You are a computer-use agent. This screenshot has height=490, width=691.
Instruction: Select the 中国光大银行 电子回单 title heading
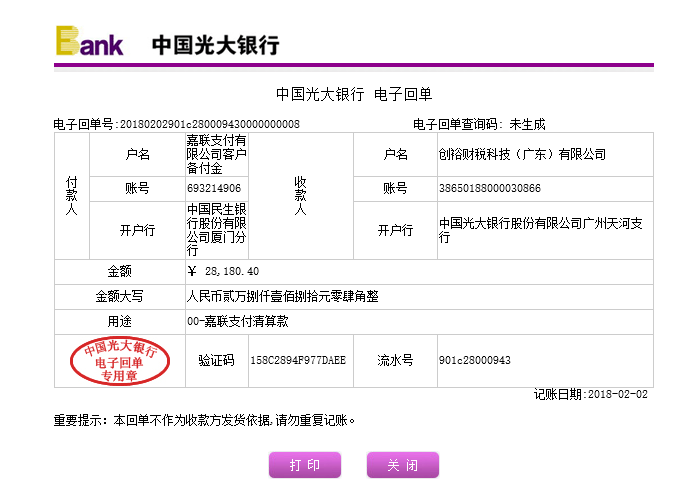353,94
